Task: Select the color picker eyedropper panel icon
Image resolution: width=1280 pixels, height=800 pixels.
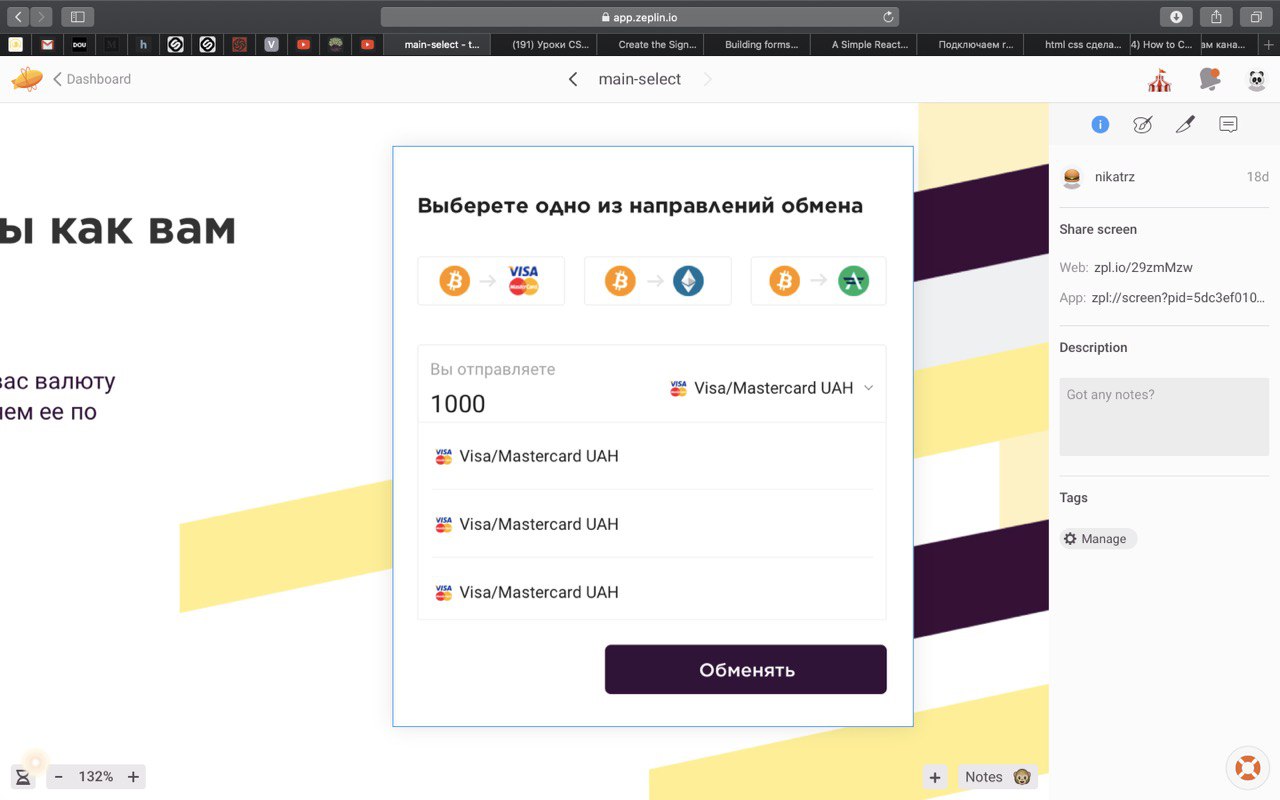Action: click(1185, 125)
